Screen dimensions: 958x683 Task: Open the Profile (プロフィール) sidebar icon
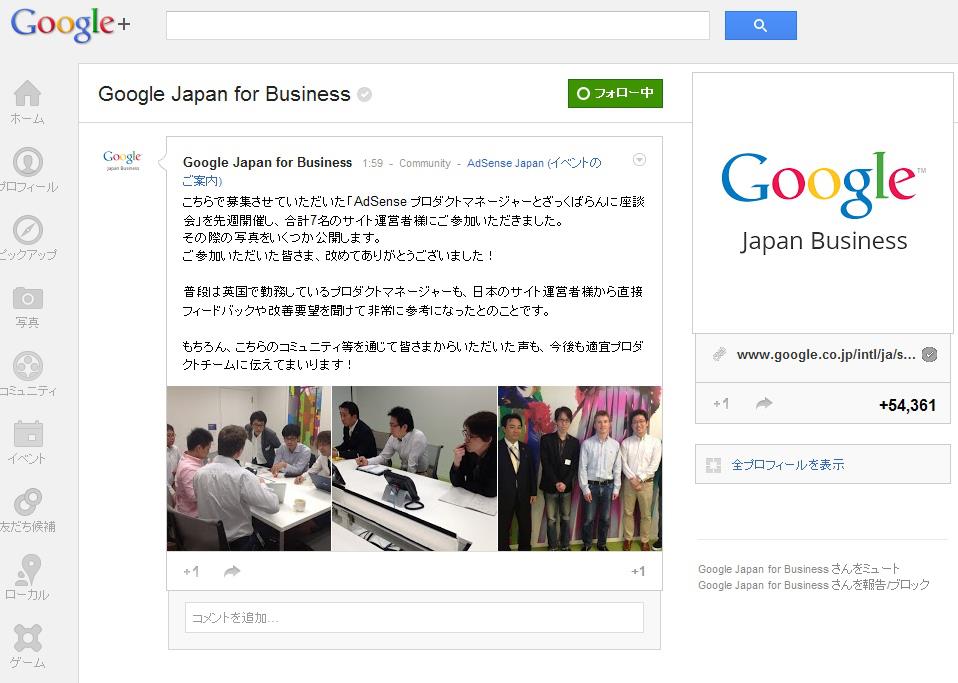(27, 162)
